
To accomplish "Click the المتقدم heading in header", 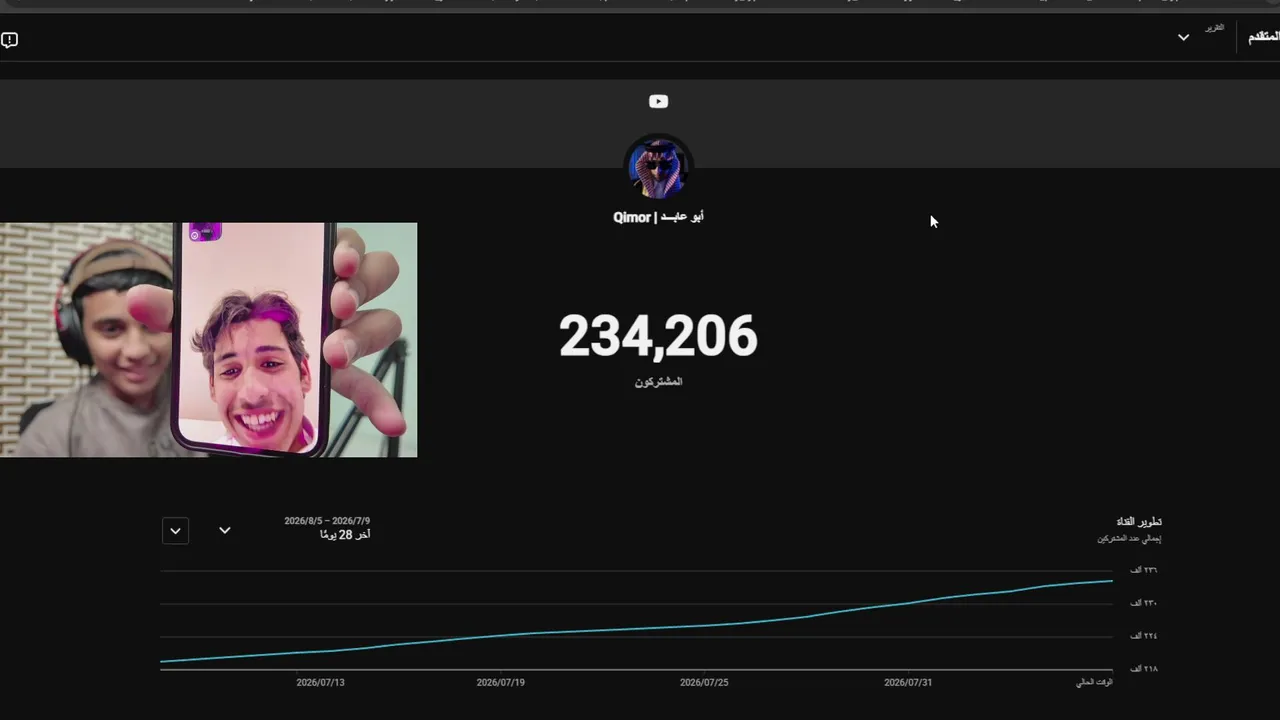I will 1263,37.
